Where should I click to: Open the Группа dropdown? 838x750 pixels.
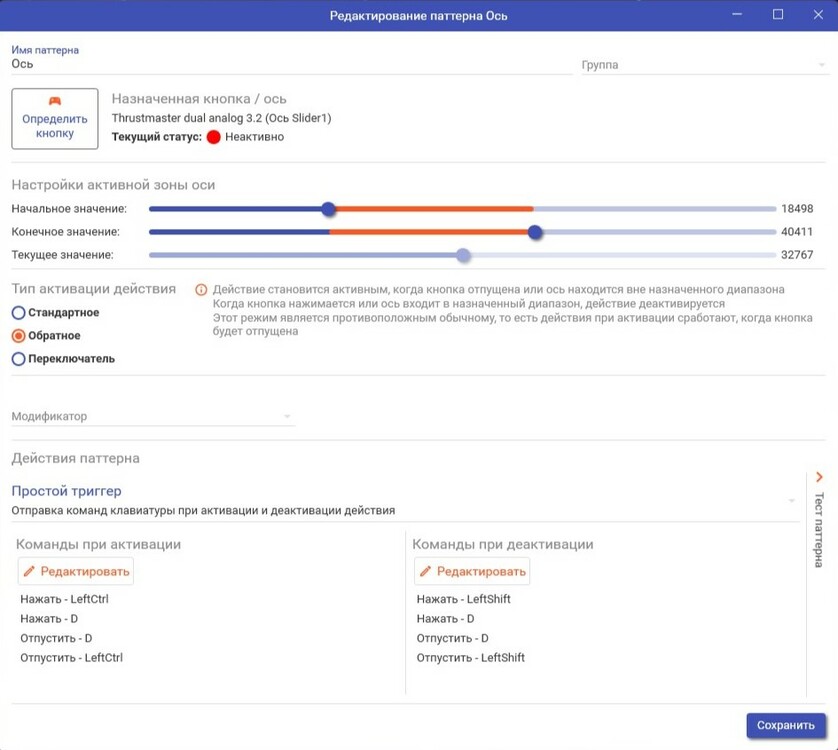tap(703, 65)
